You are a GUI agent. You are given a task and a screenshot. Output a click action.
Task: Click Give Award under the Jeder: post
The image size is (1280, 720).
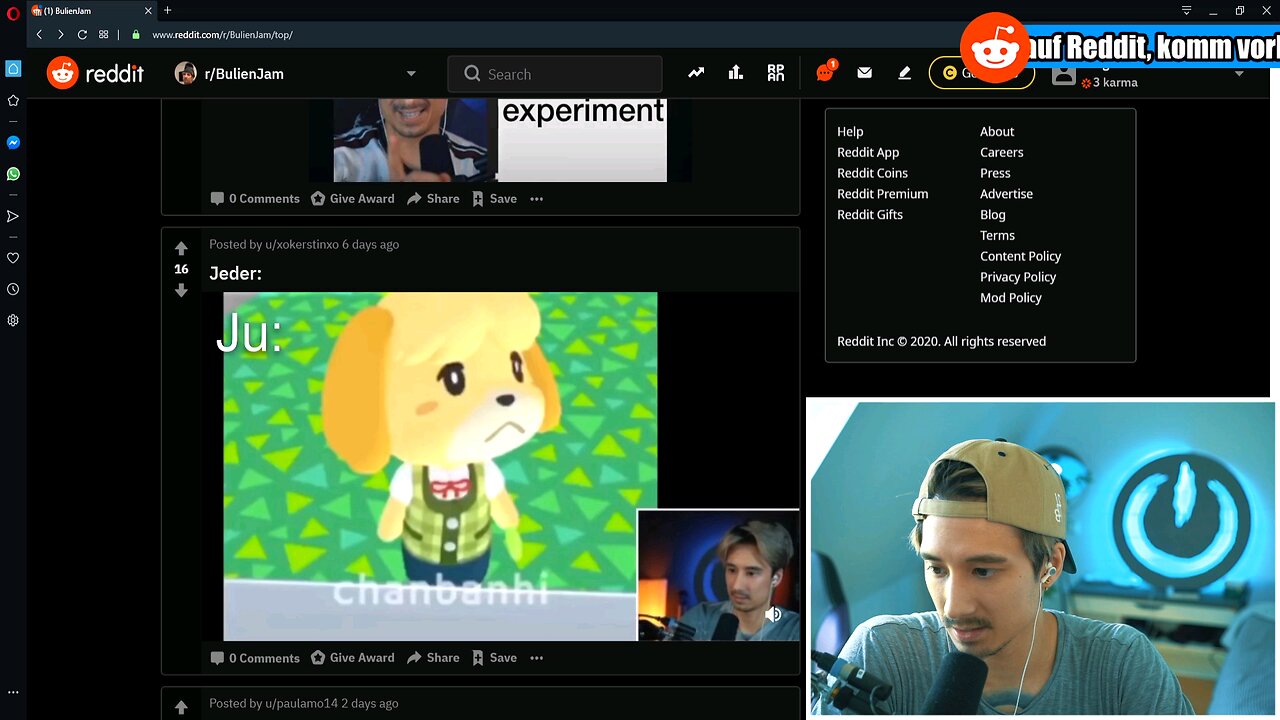[x=352, y=658]
